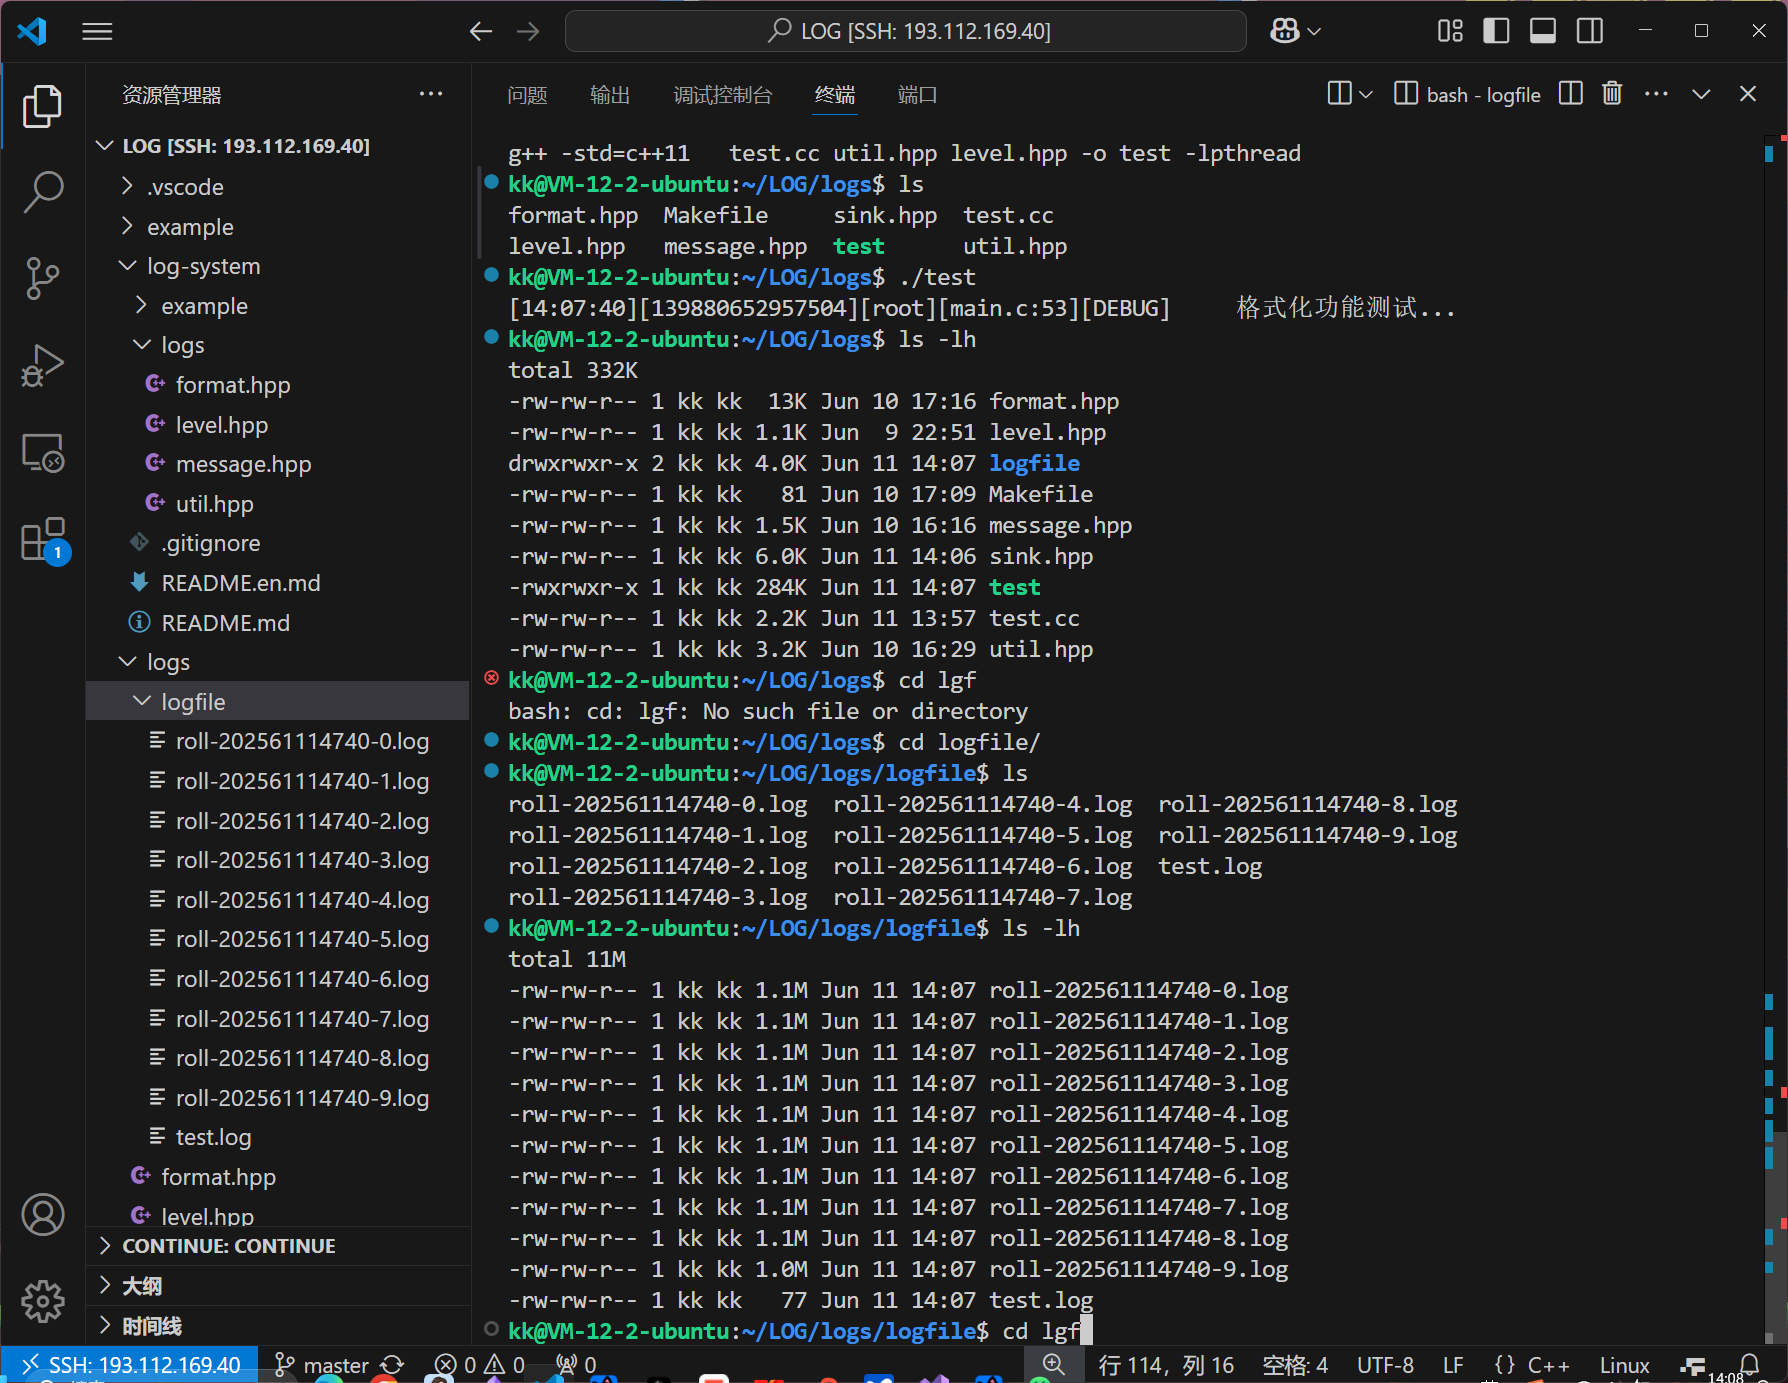The width and height of the screenshot is (1788, 1383).
Task: Open the Run and Debug view
Action: (x=42, y=365)
